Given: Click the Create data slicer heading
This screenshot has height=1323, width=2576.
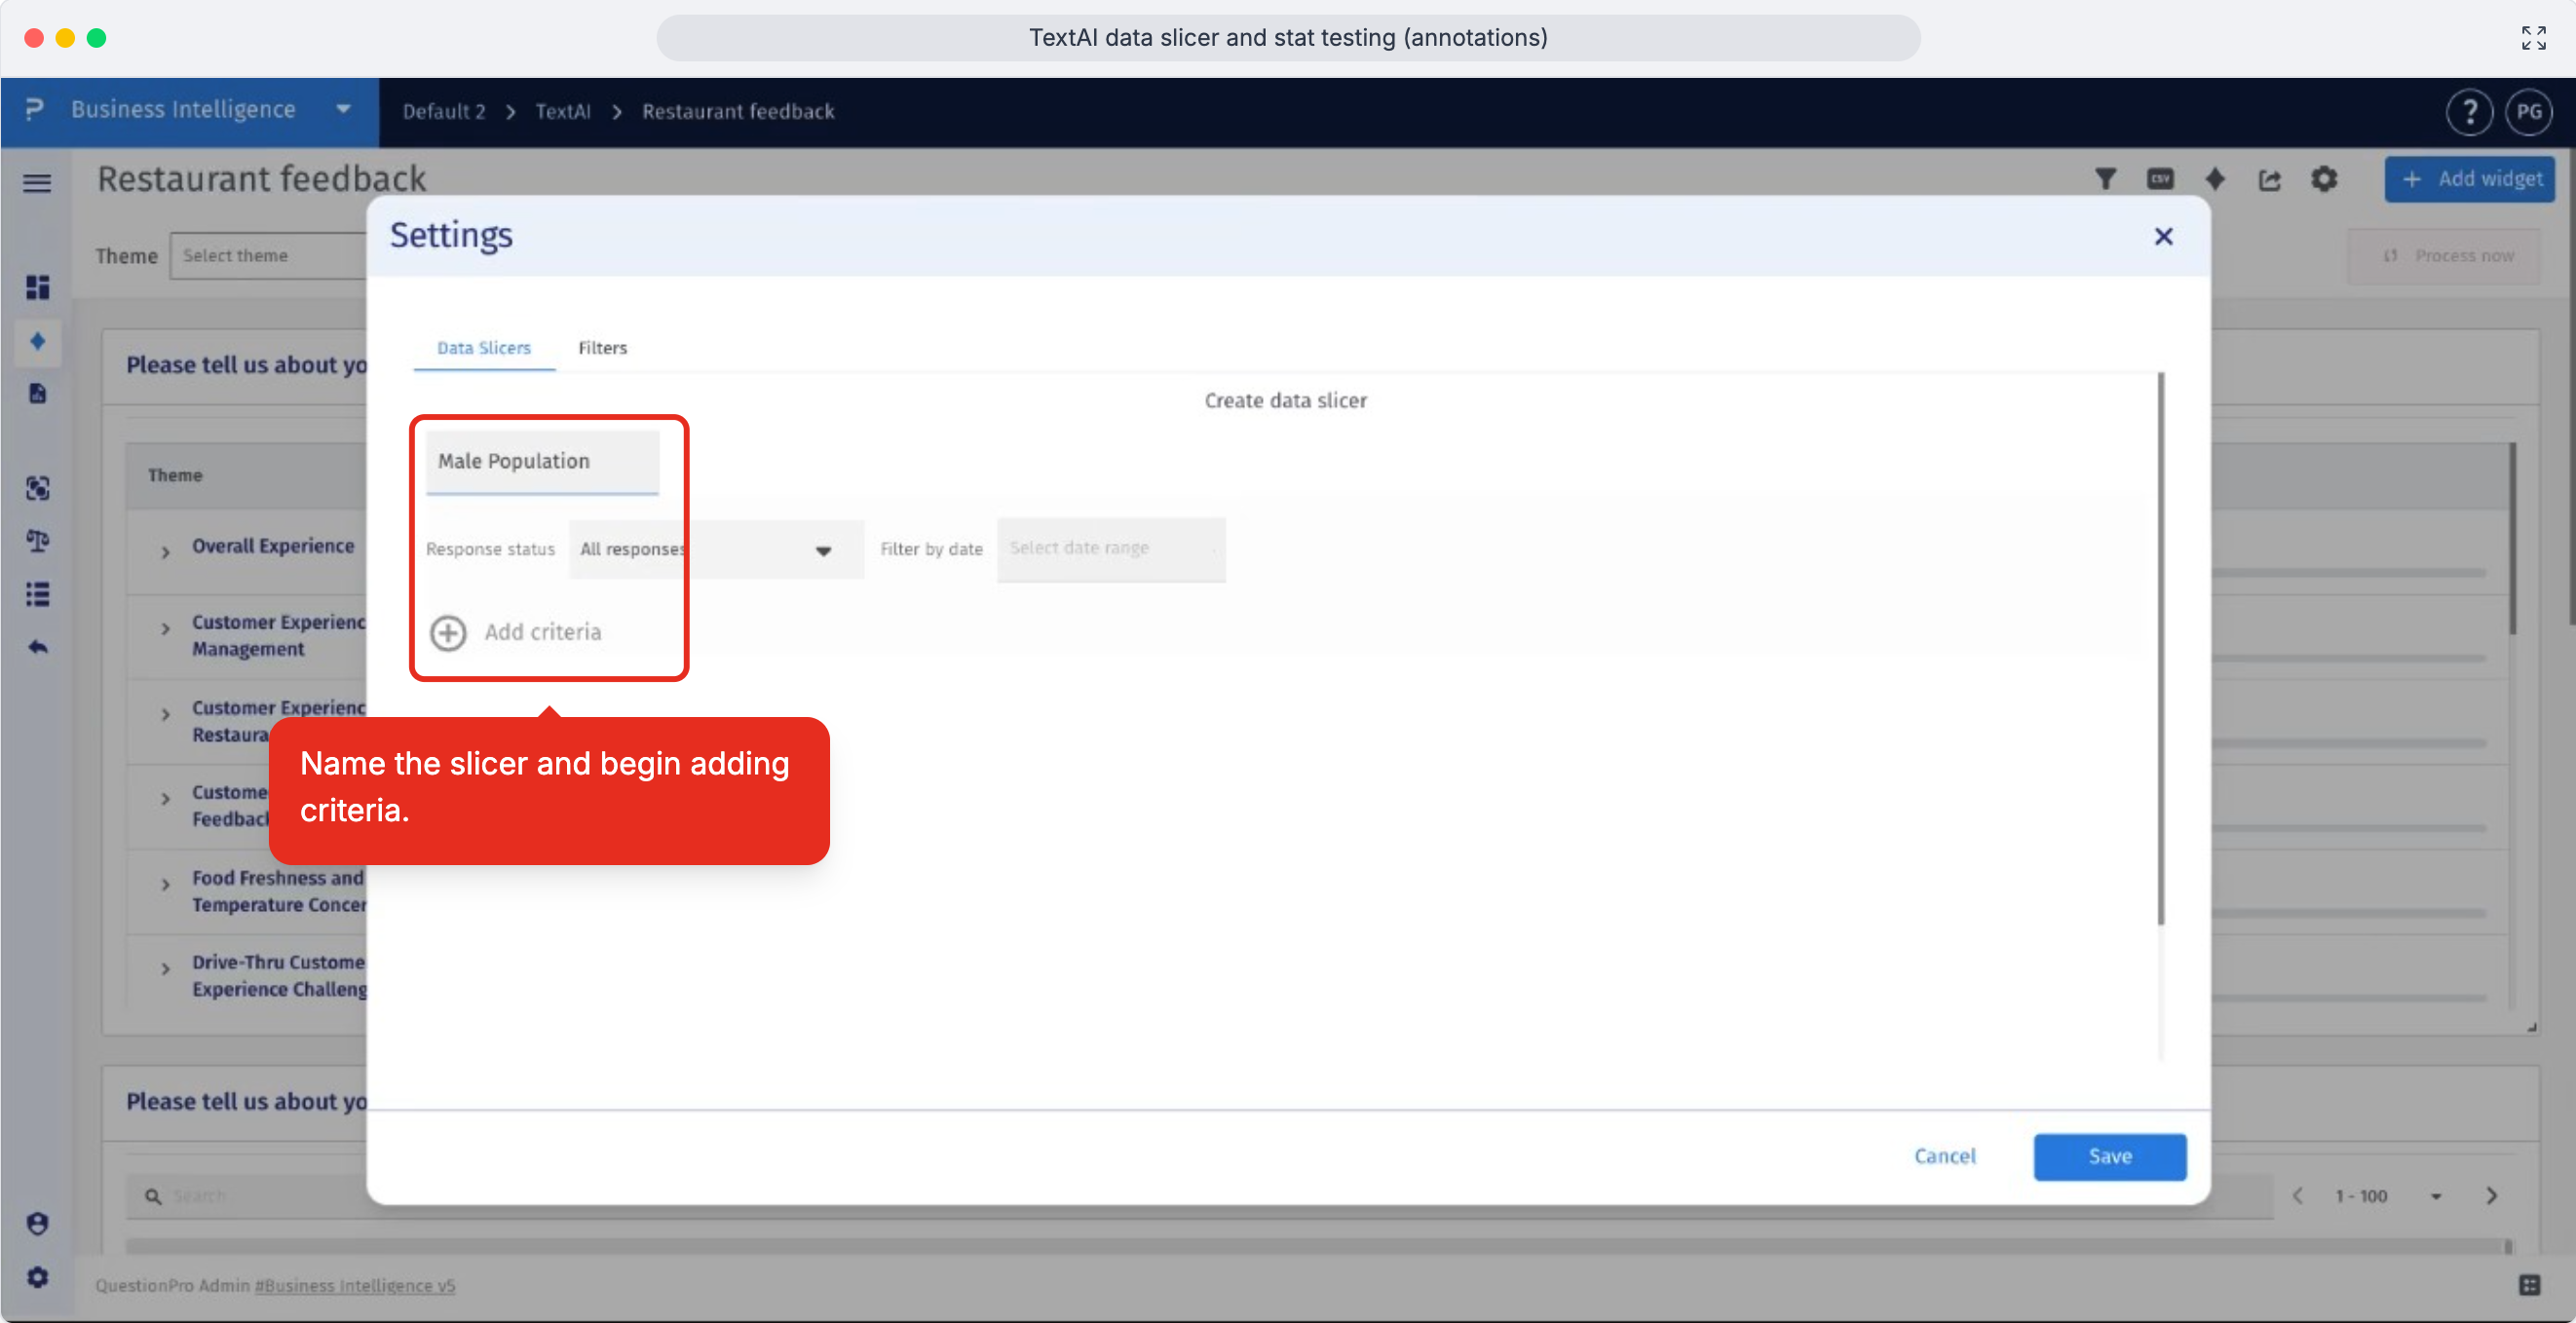Looking at the screenshot, I should coord(1285,400).
